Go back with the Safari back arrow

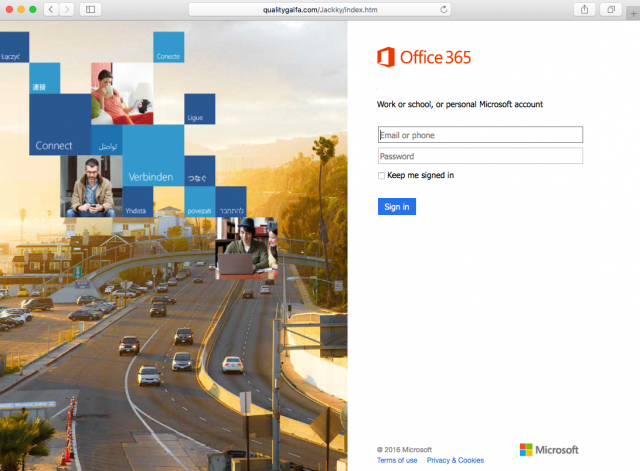[x=51, y=9]
